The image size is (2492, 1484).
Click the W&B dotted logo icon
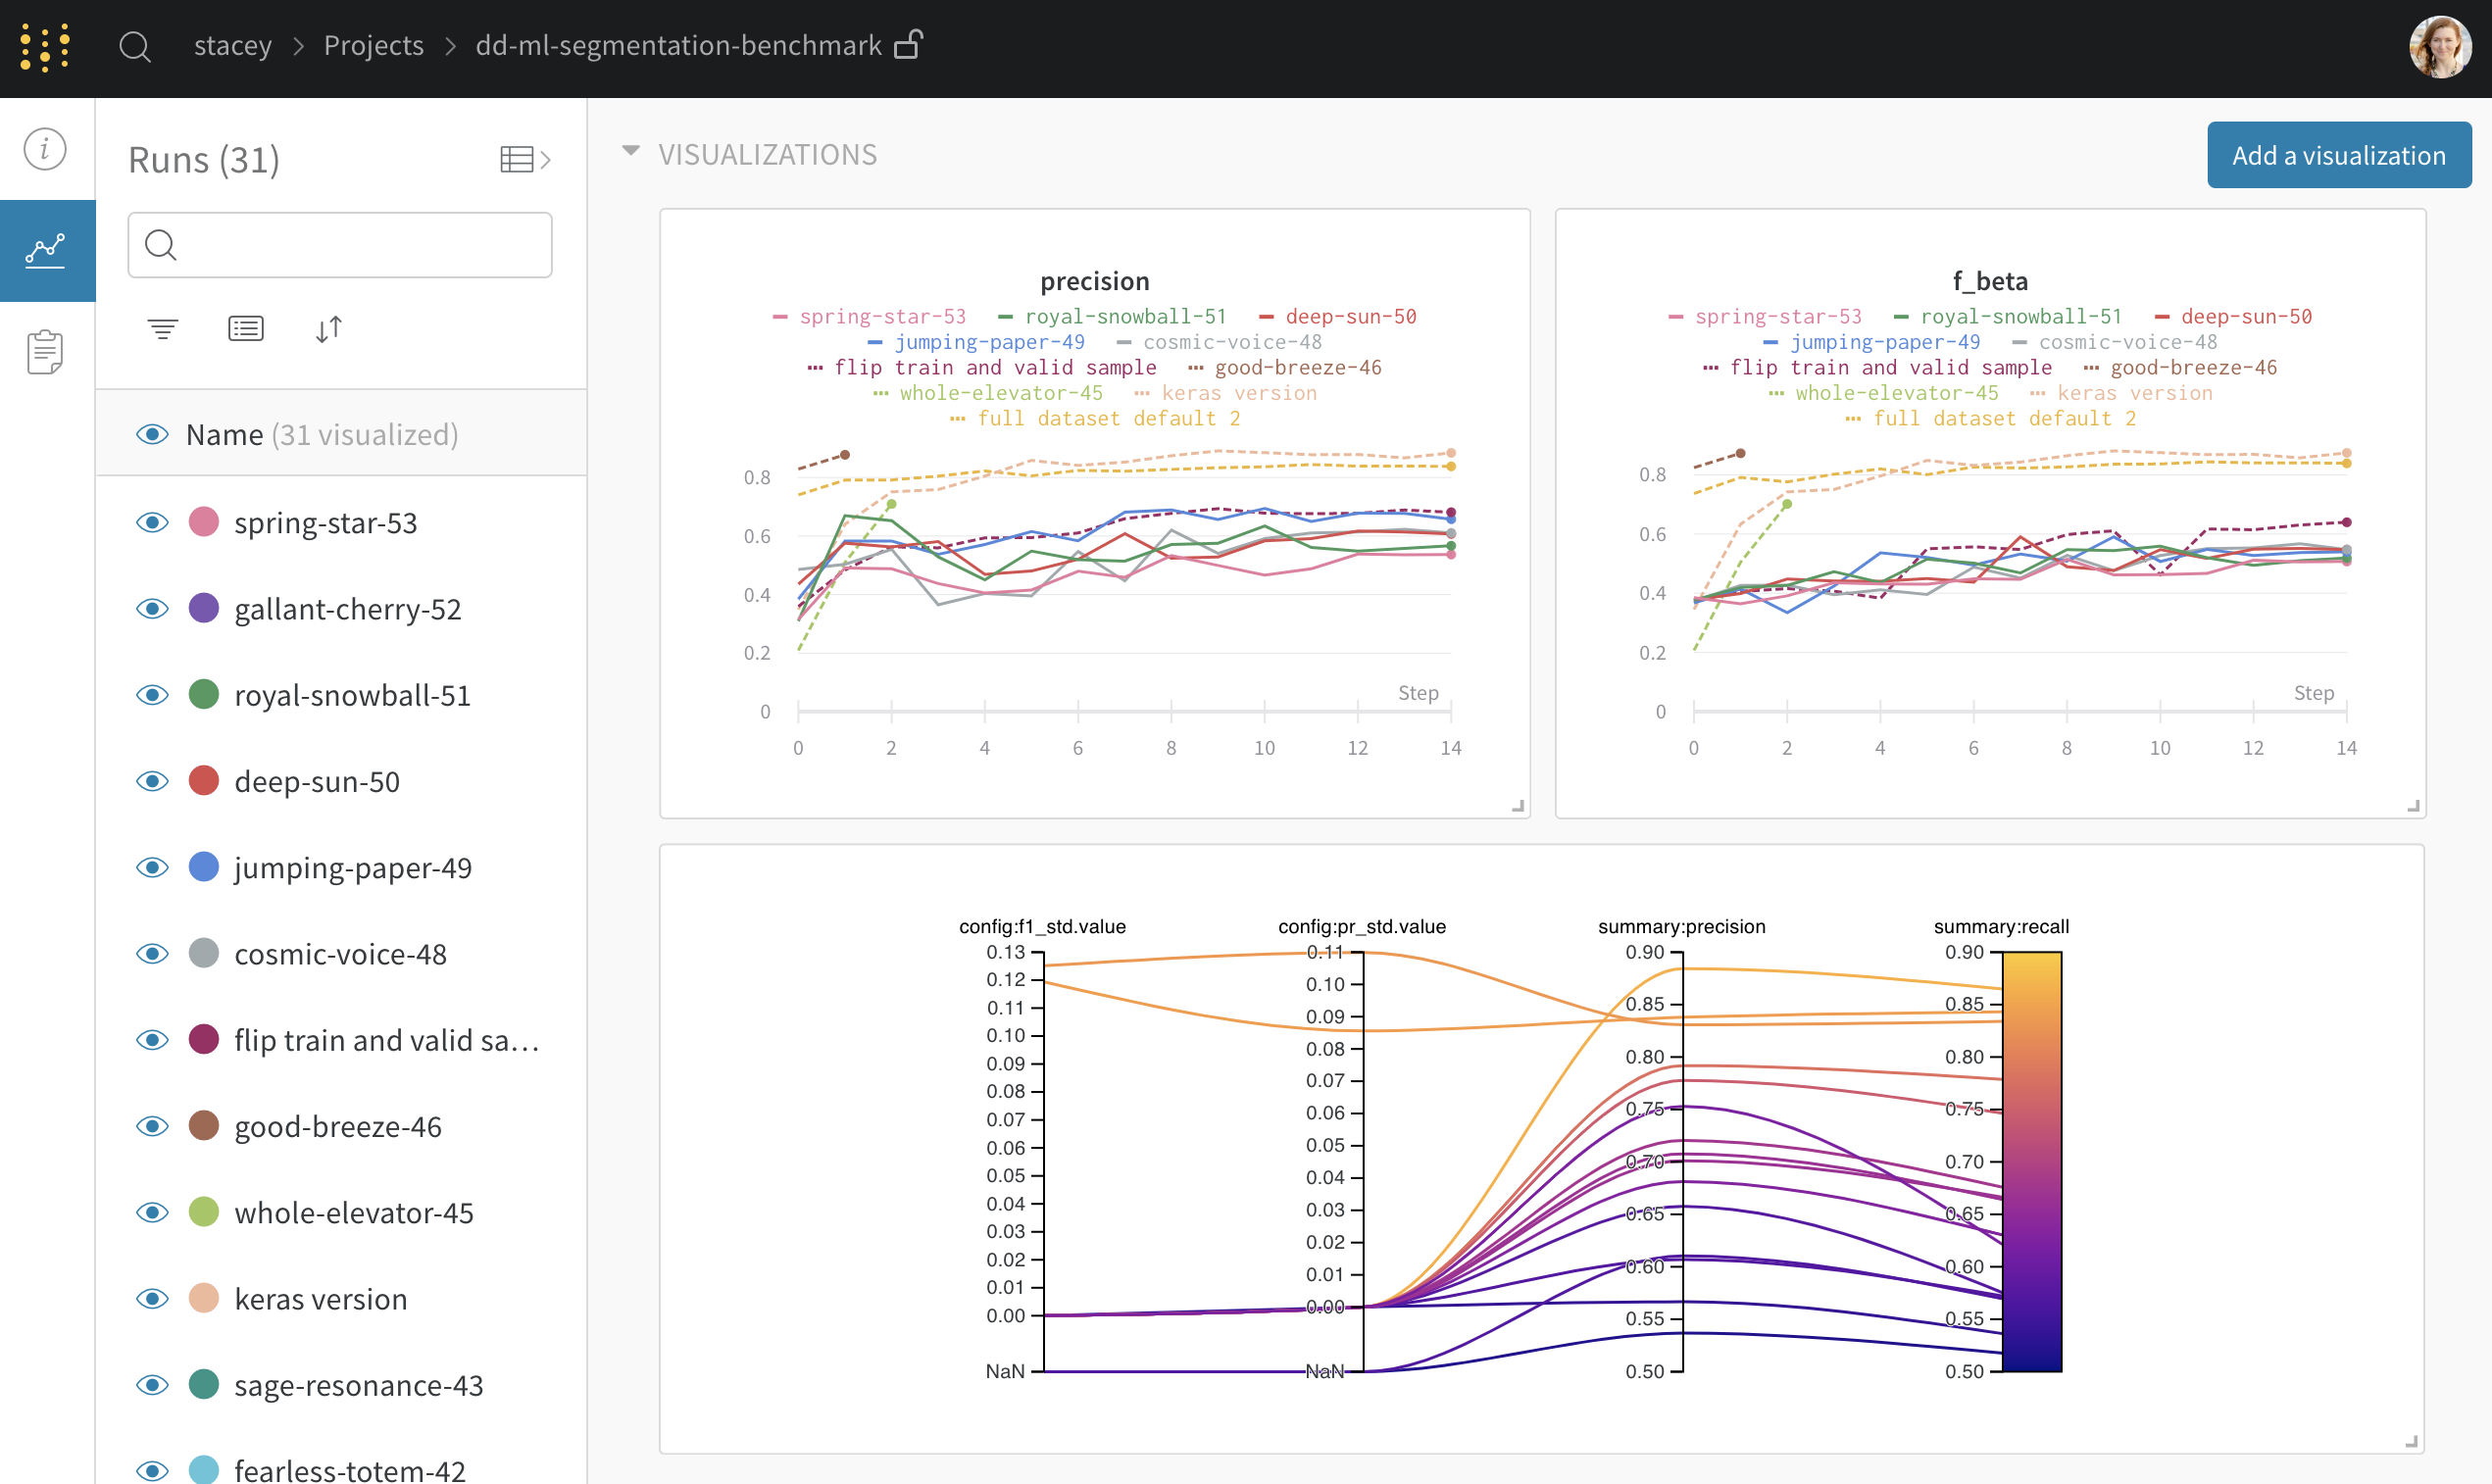click(x=45, y=47)
